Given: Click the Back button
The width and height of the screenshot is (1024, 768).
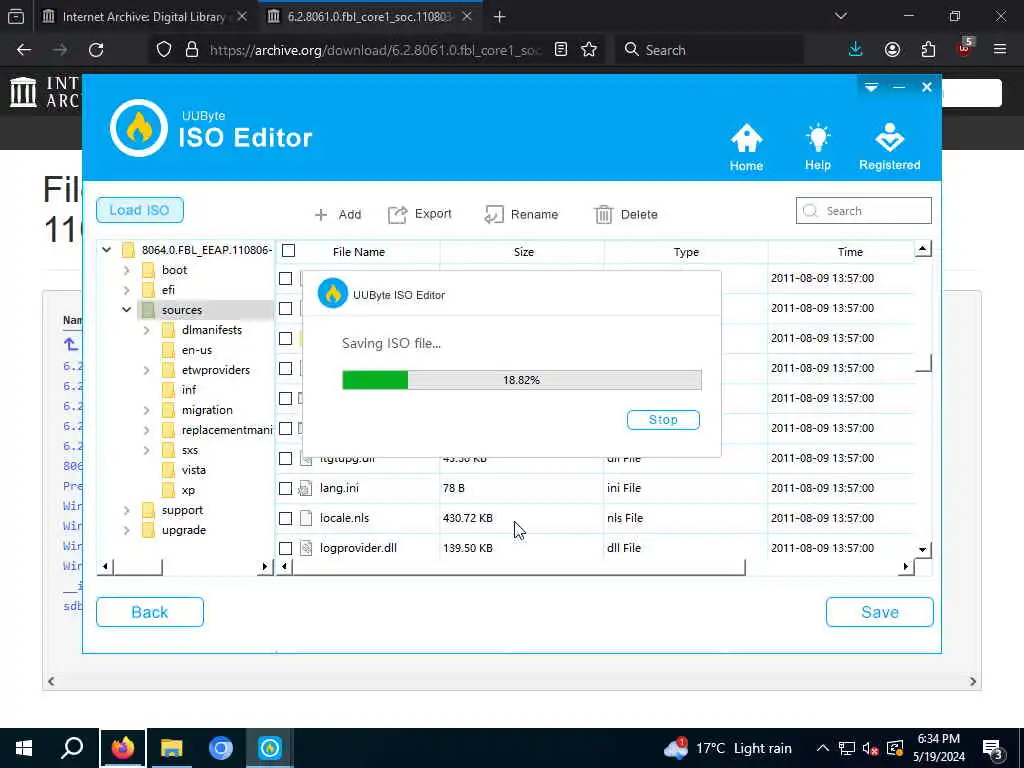Looking at the screenshot, I should coord(150,612).
